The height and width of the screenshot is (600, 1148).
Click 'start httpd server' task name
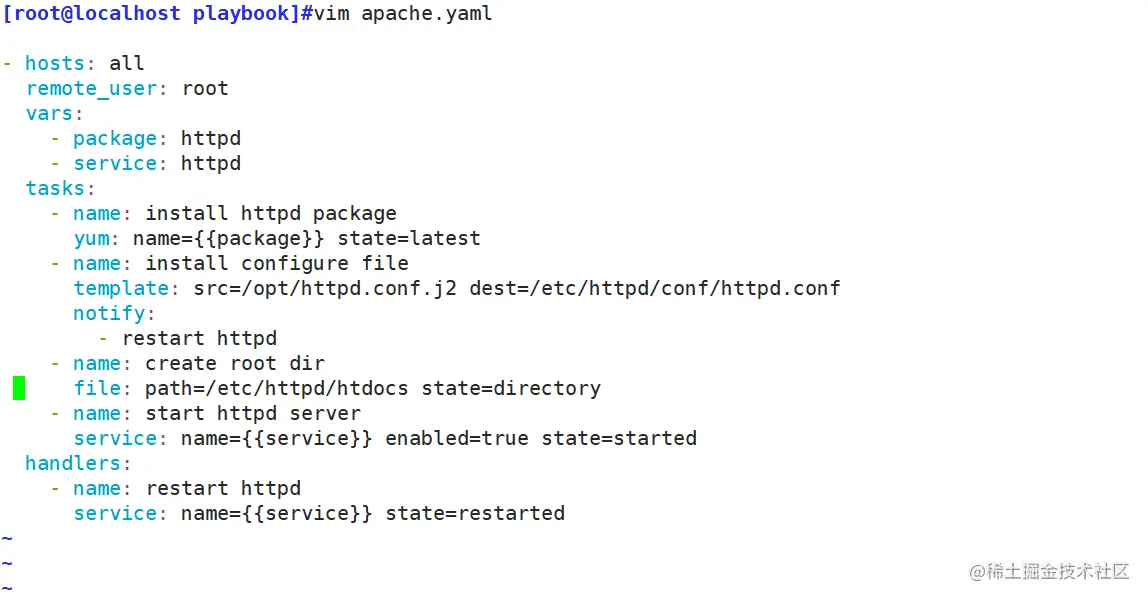pos(252,413)
